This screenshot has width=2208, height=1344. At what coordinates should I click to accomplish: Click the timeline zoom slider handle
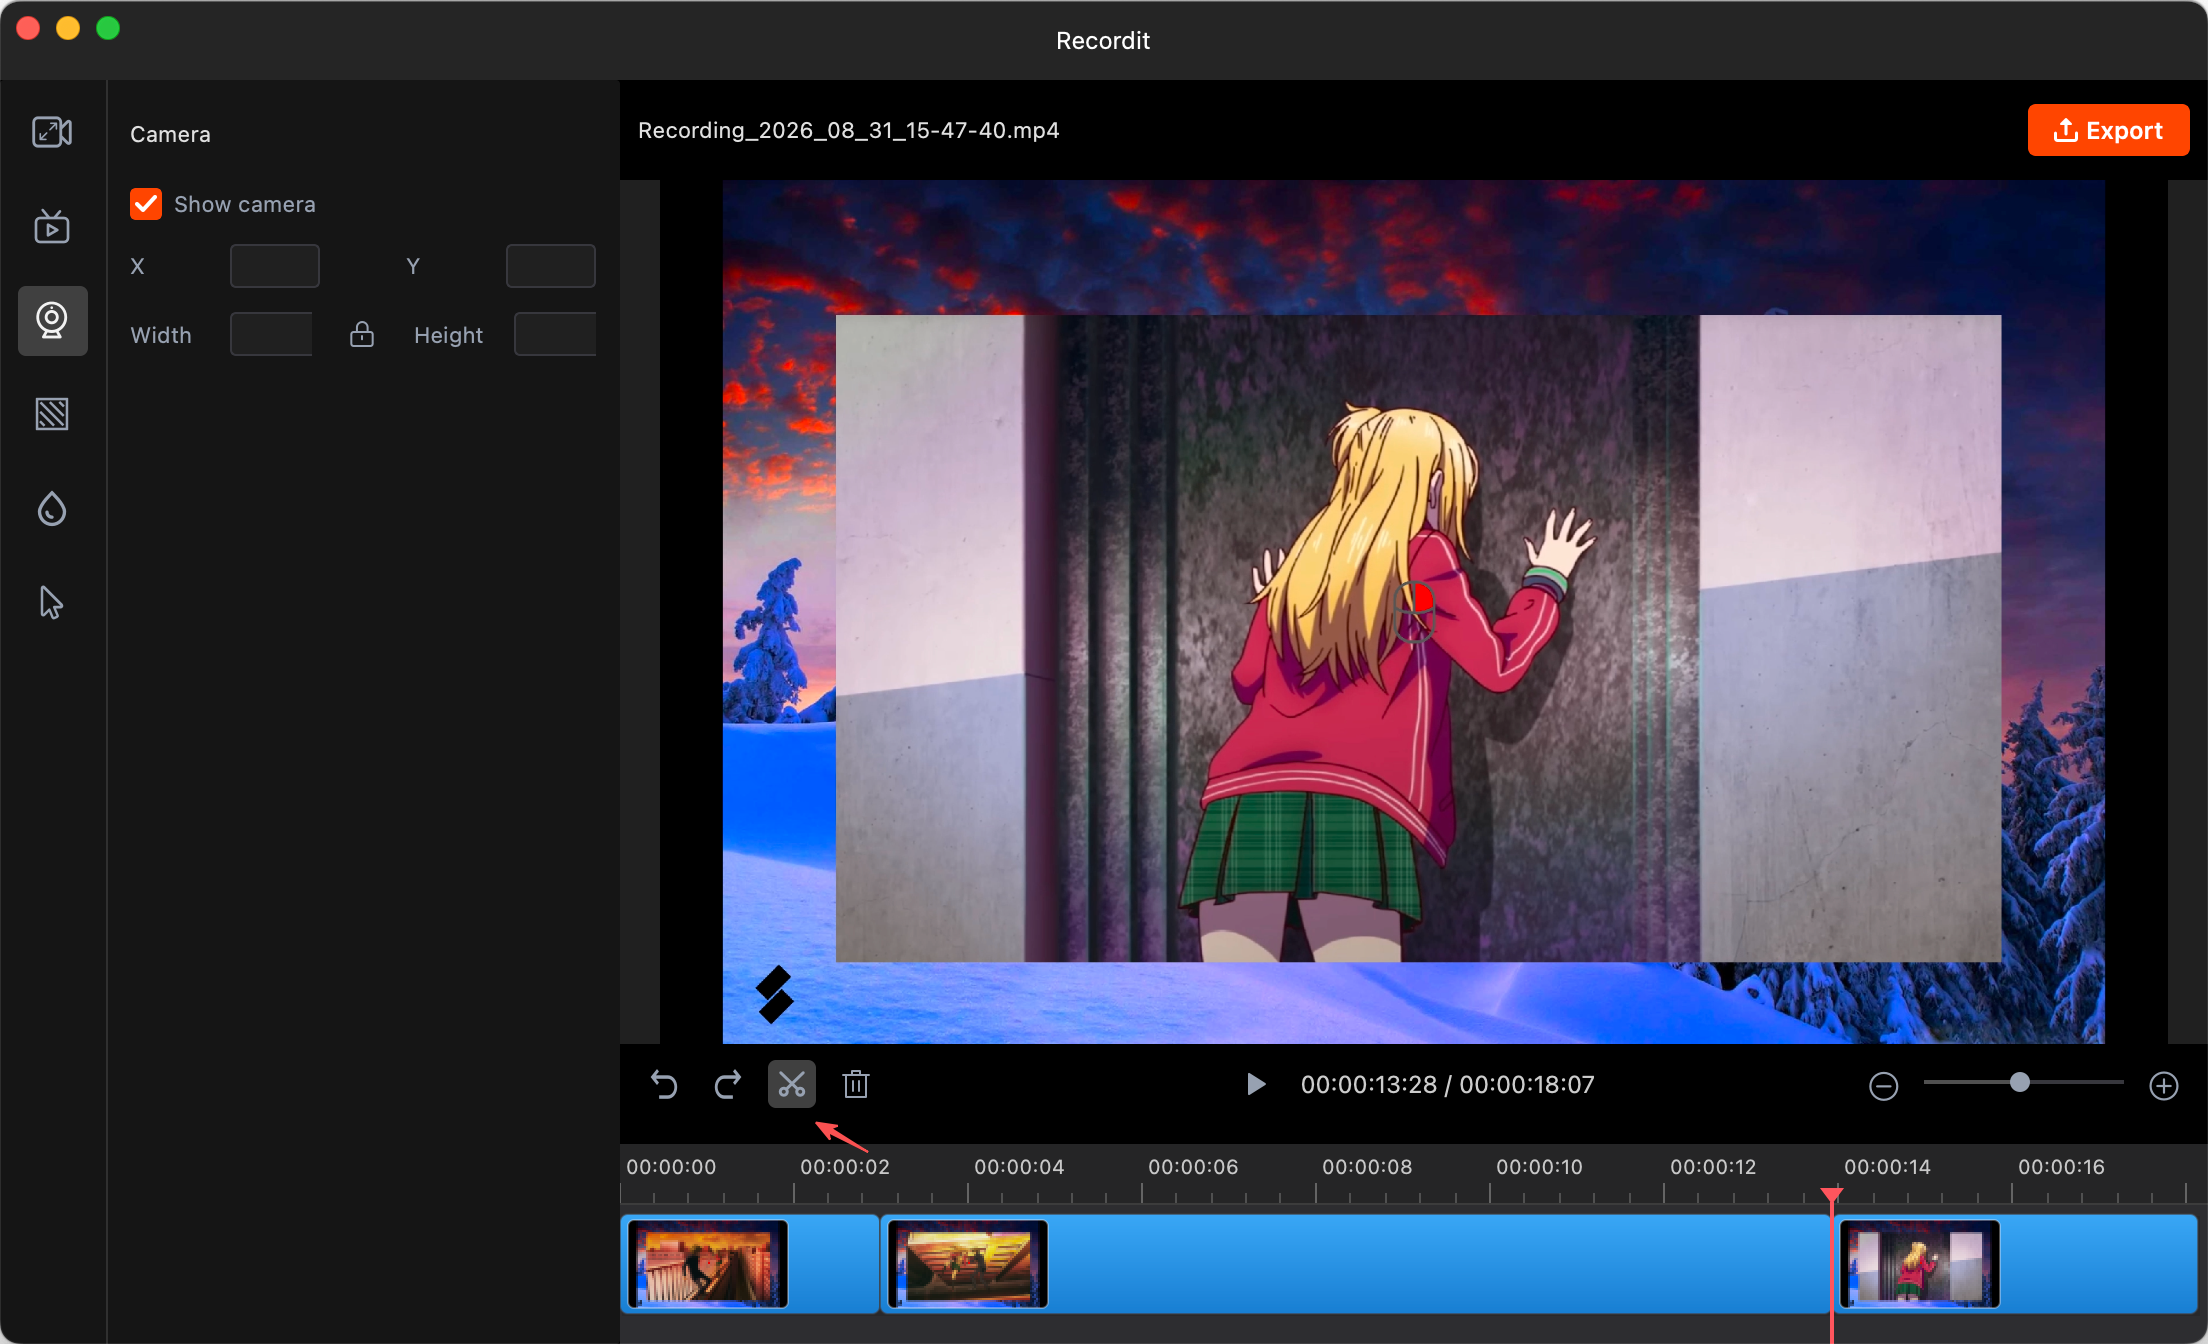coord(2020,1083)
